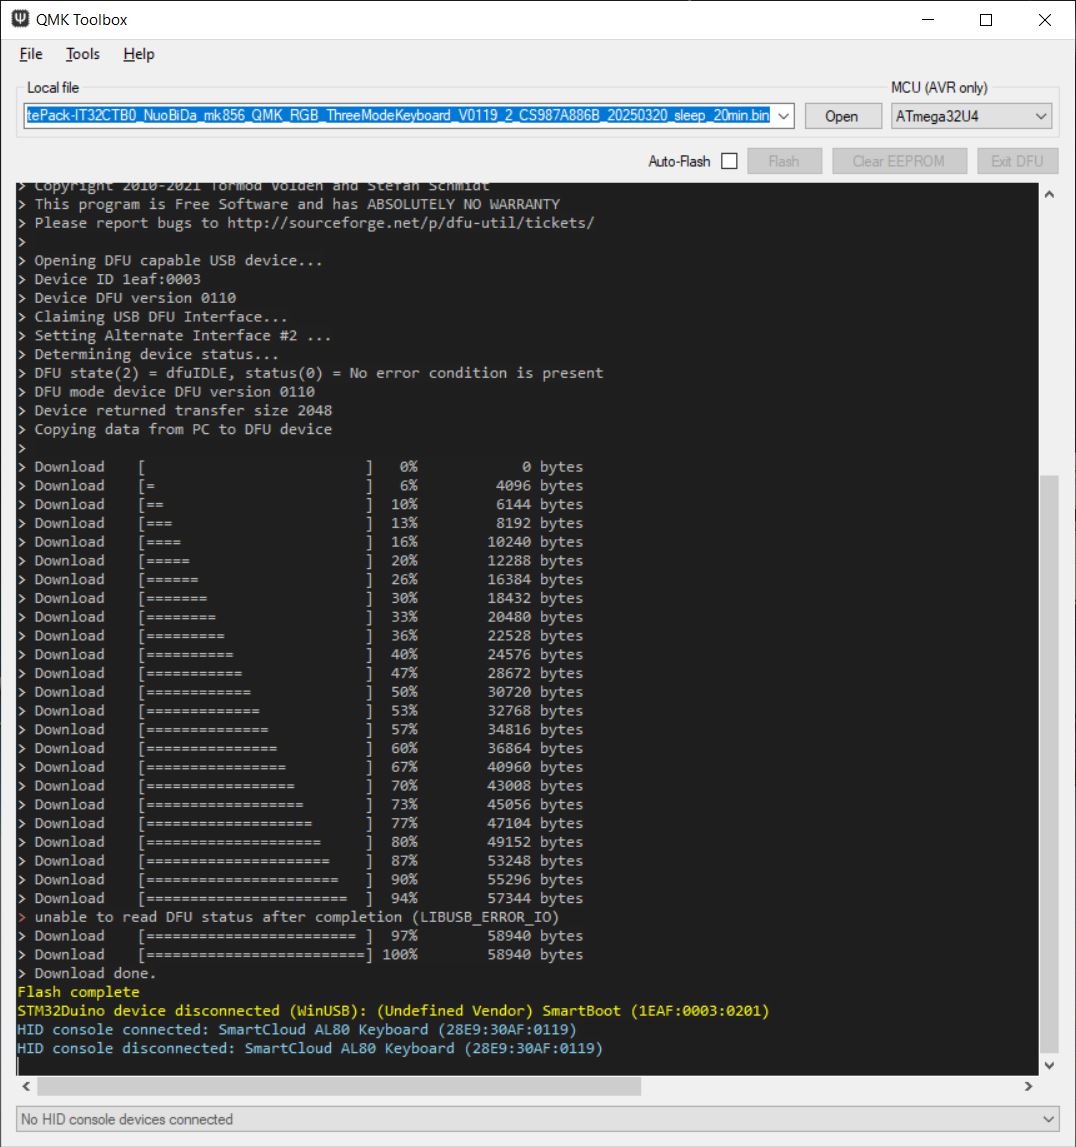Image resolution: width=1076 pixels, height=1147 pixels.
Task: Click the horizontal scroll right arrow
Action: [1028, 1086]
